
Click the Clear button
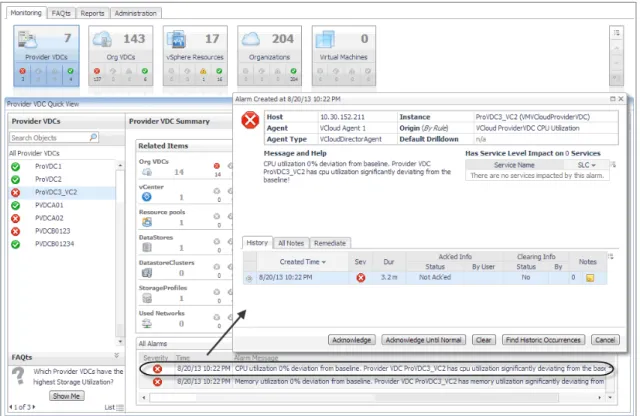tap(484, 340)
